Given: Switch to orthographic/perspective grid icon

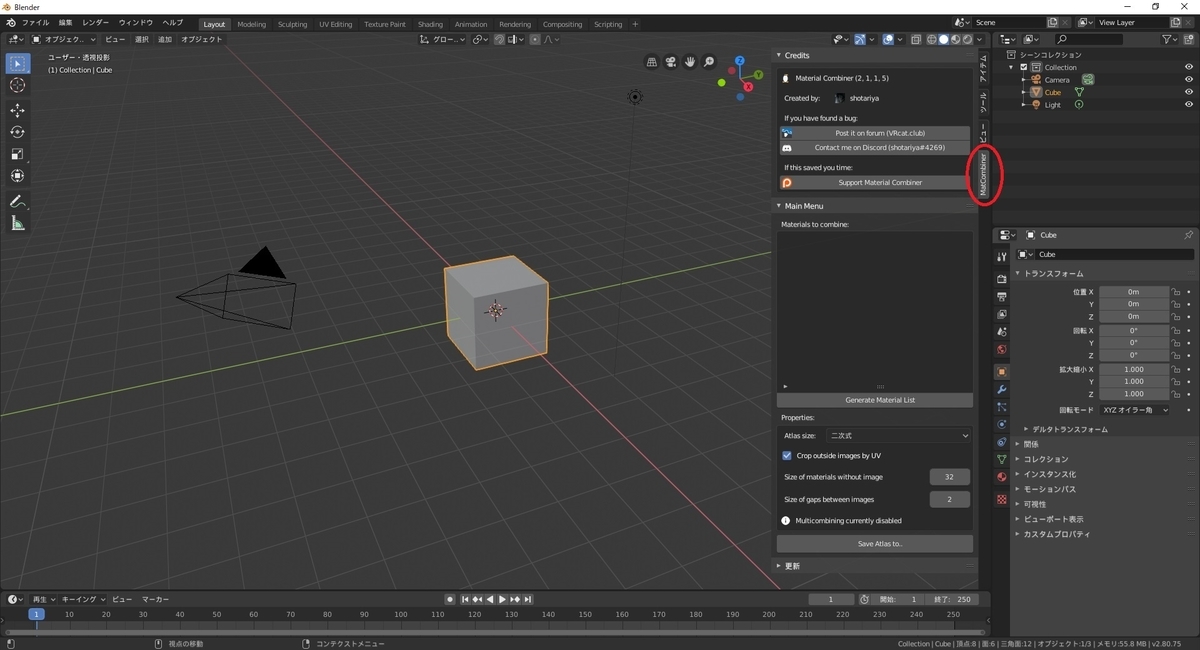Looking at the screenshot, I should (x=652, y=62).
